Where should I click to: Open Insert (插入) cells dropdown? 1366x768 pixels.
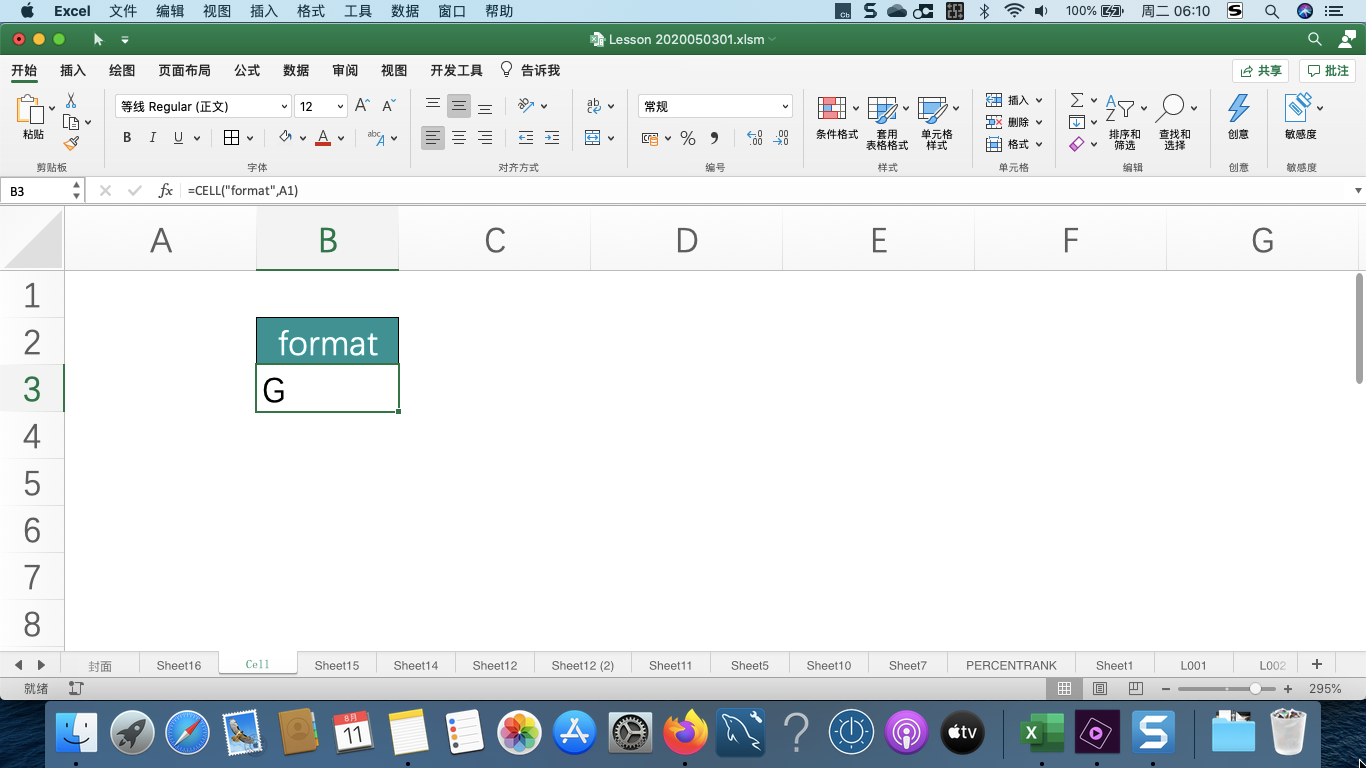1039,100
